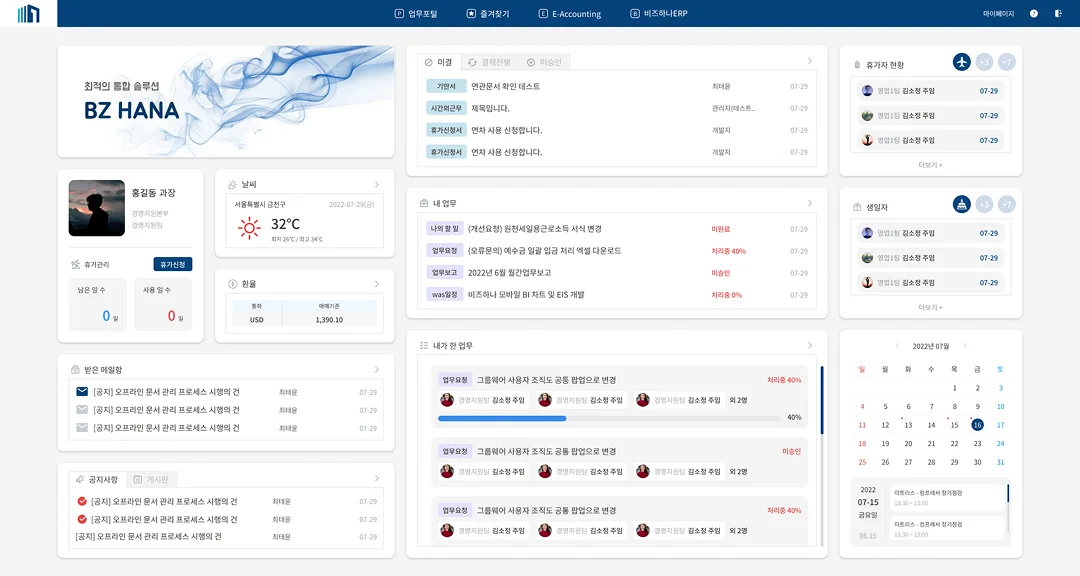Click the briefcase icon next to 내 업무

point(424,203)
